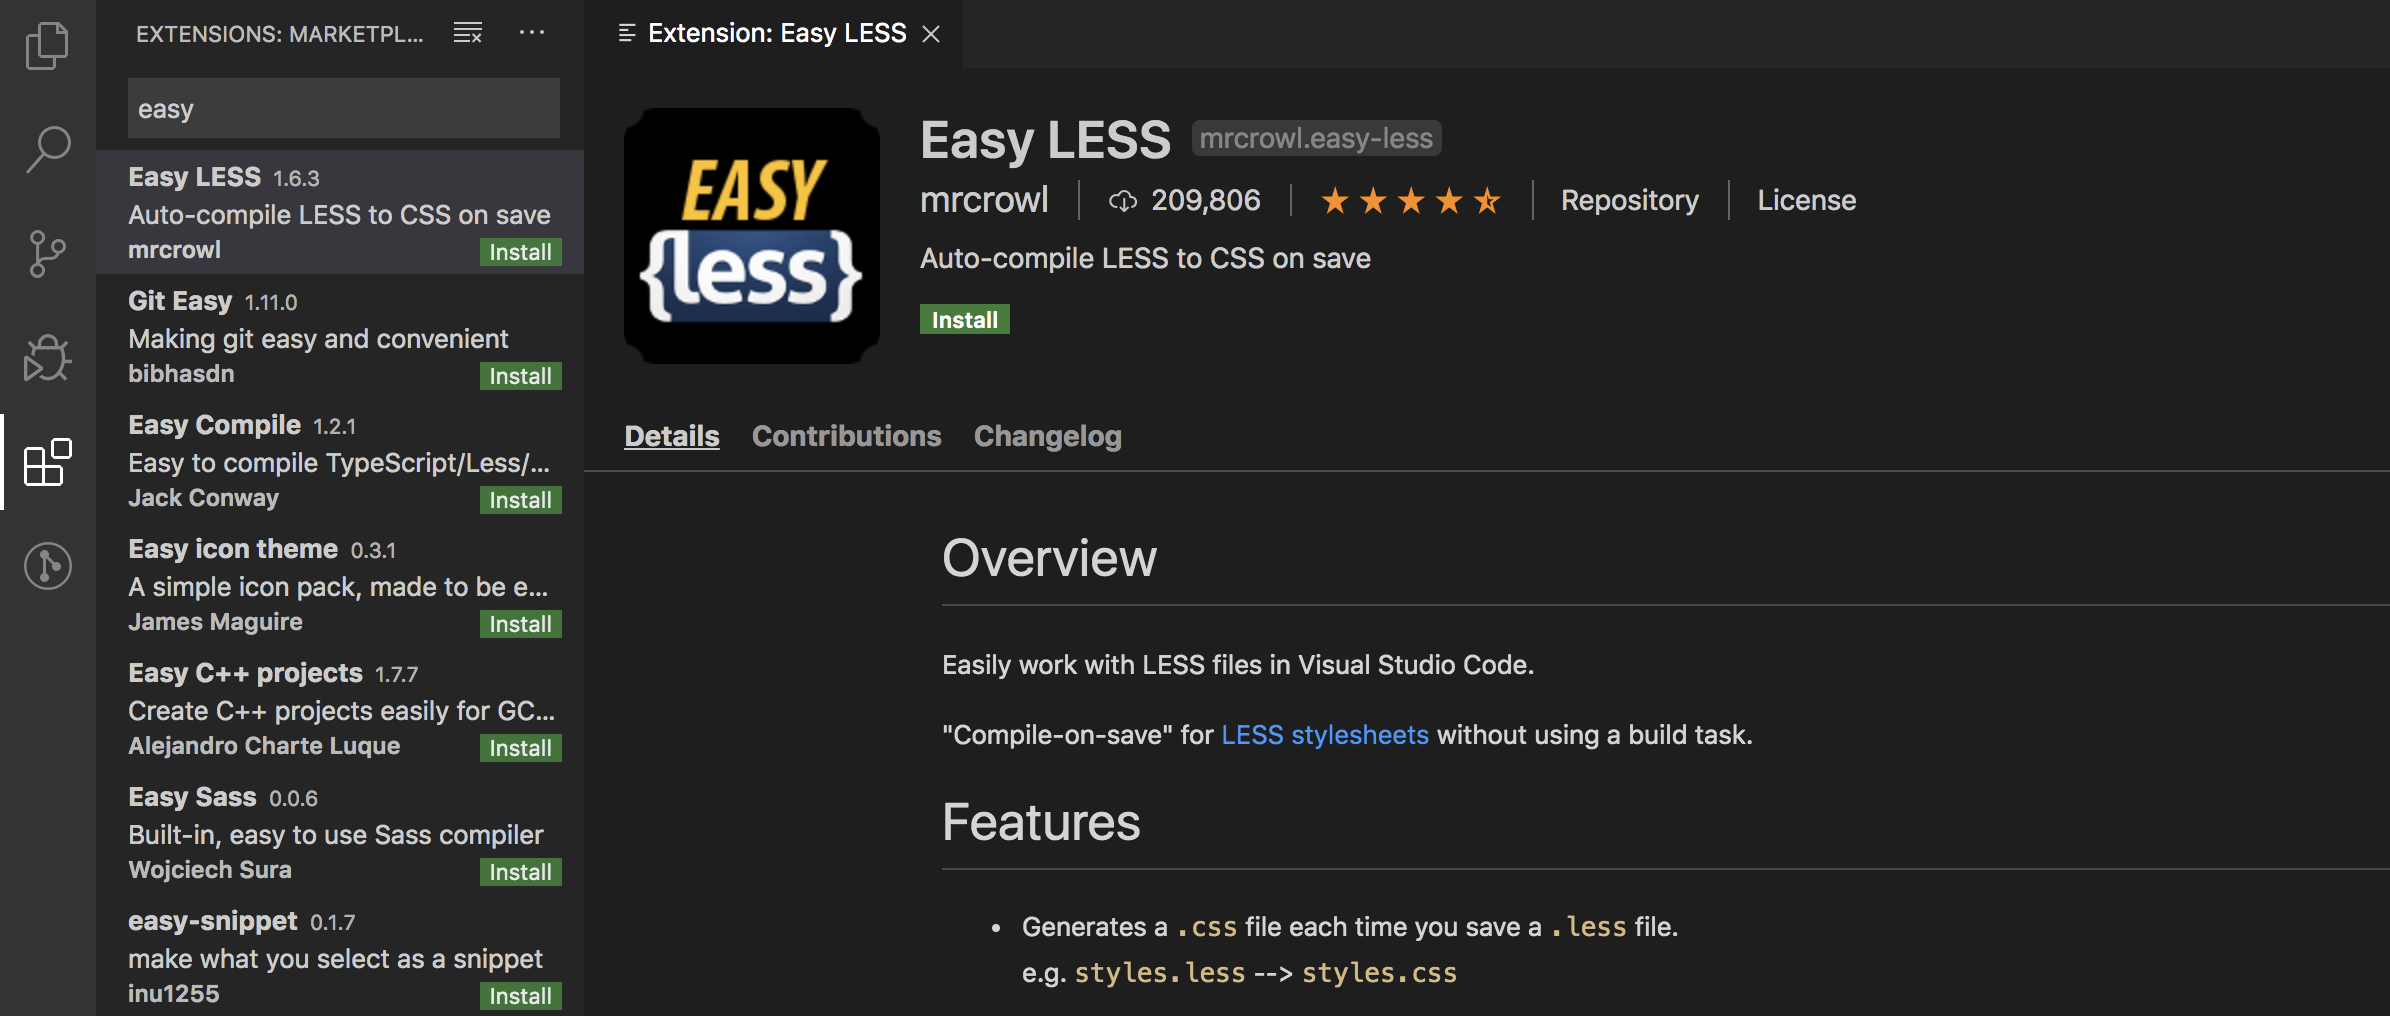Clear extensions search results icon
Viewport: 2390px width, 1016px height.
(468, 33)
